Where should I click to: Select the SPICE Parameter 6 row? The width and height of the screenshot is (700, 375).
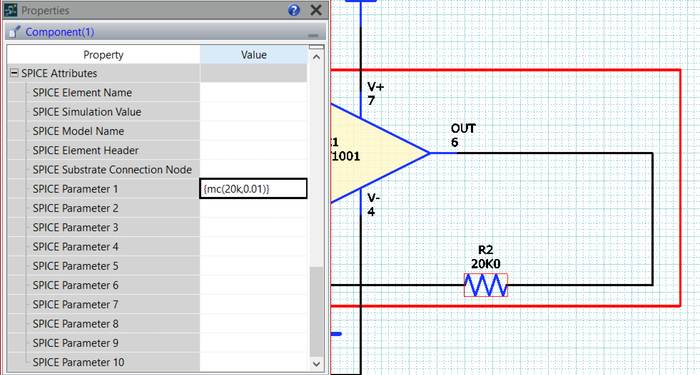[x=157, y=285]
